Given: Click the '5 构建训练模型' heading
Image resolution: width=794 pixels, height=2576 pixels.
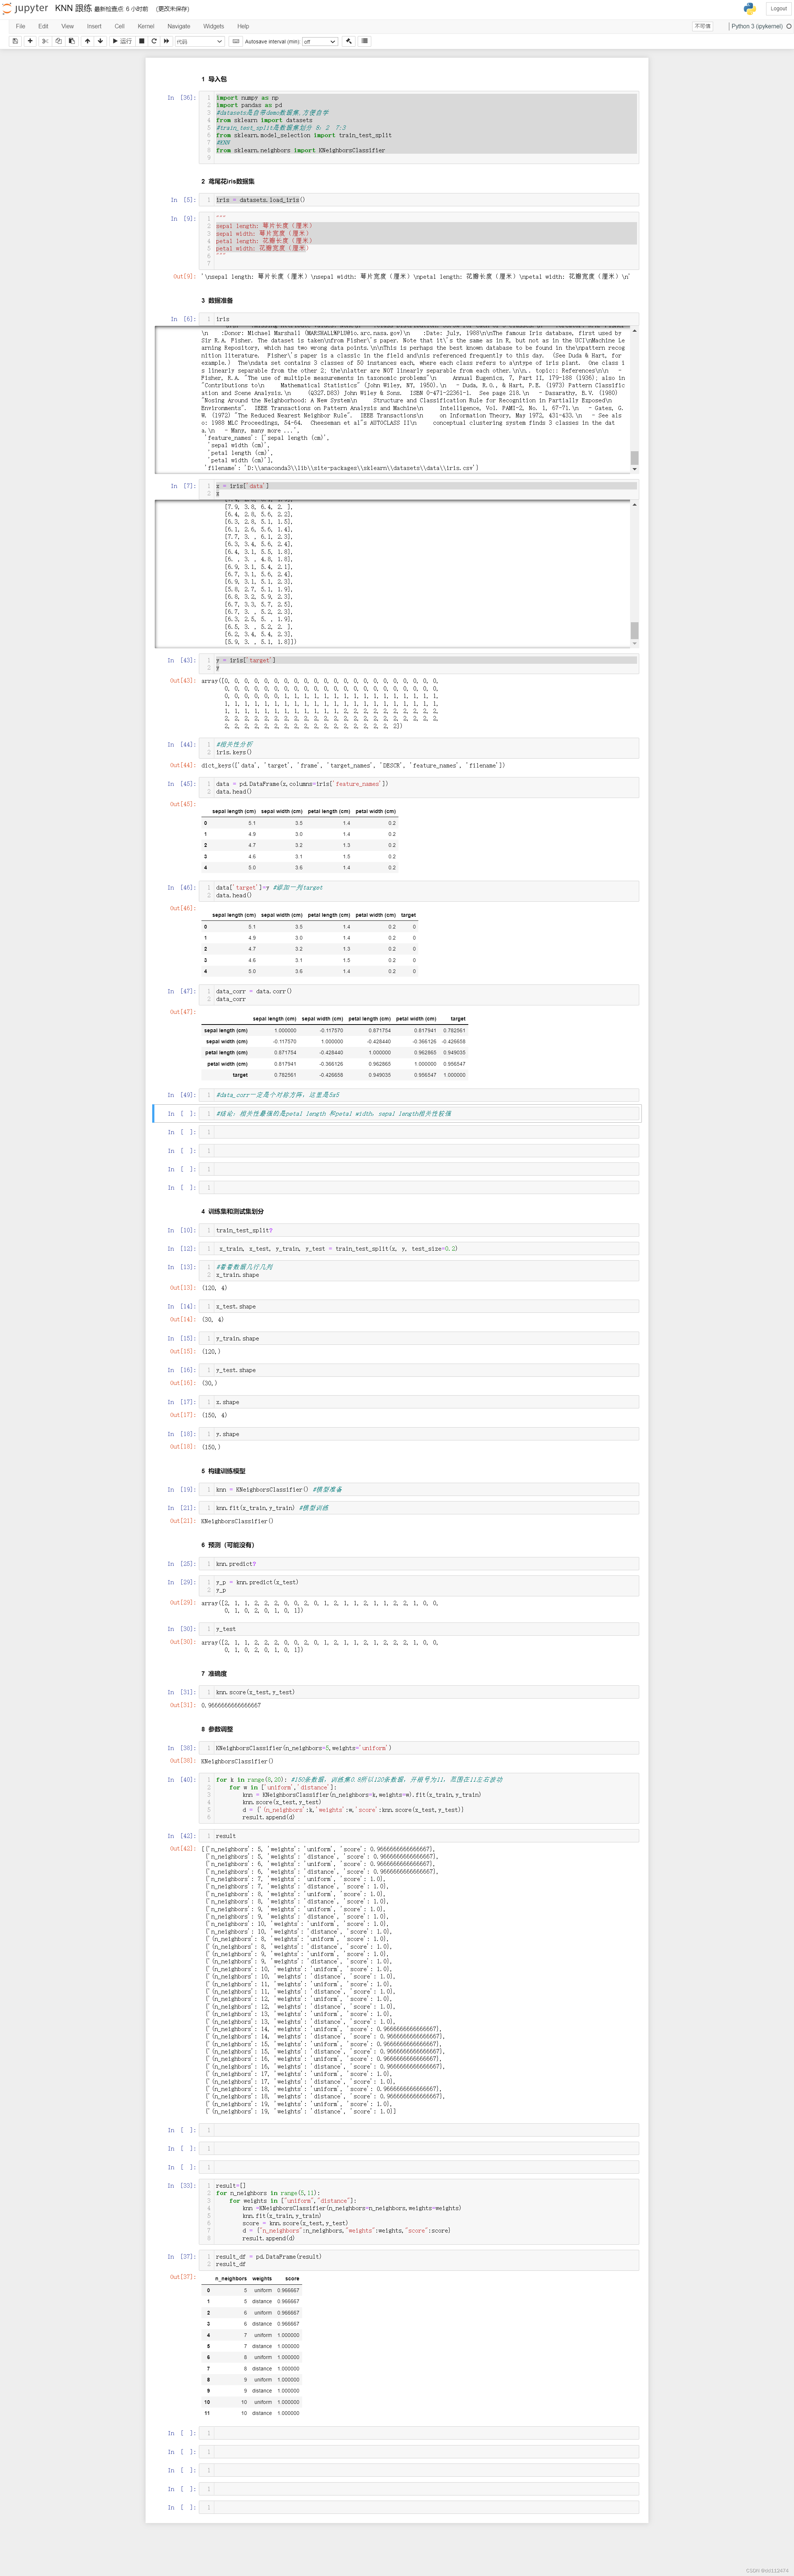Looking at the screenshot, I should pyautogui.click(x=223, y=1471).
